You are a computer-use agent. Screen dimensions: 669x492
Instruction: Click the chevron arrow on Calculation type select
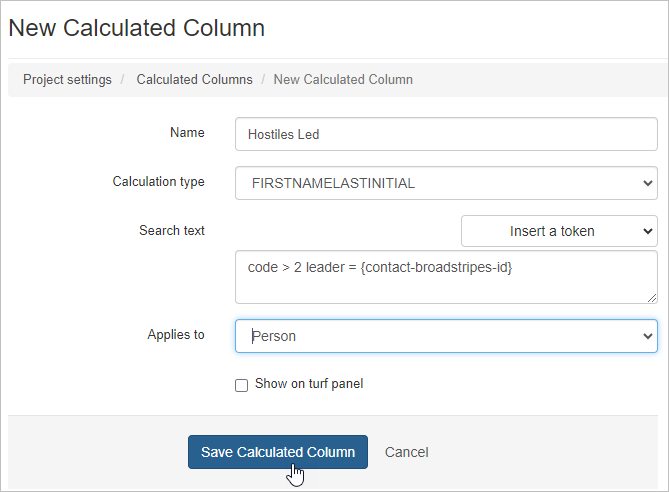point(645,183)
